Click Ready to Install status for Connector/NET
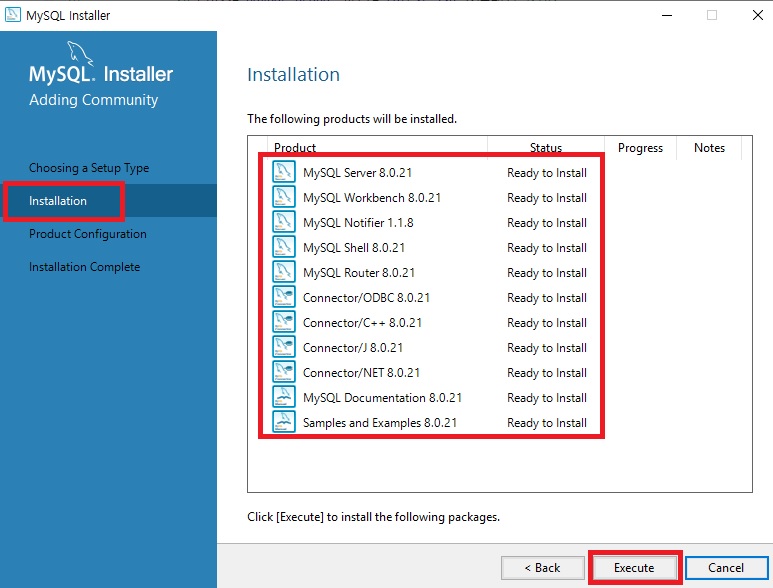The width and height of the screenshot is (773, 588). (547, 373)
